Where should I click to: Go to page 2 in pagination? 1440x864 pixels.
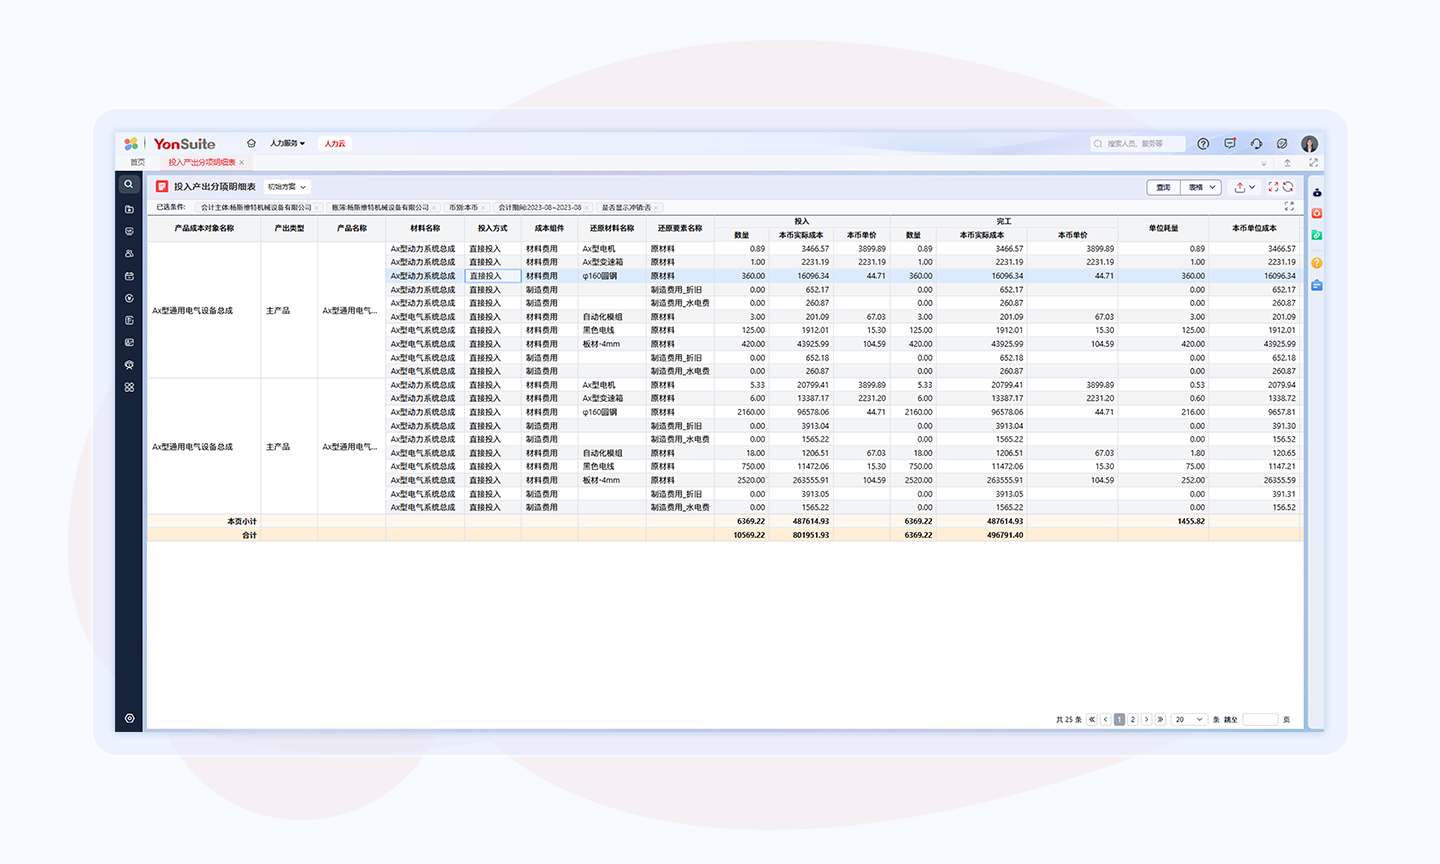click(1133, 719)
